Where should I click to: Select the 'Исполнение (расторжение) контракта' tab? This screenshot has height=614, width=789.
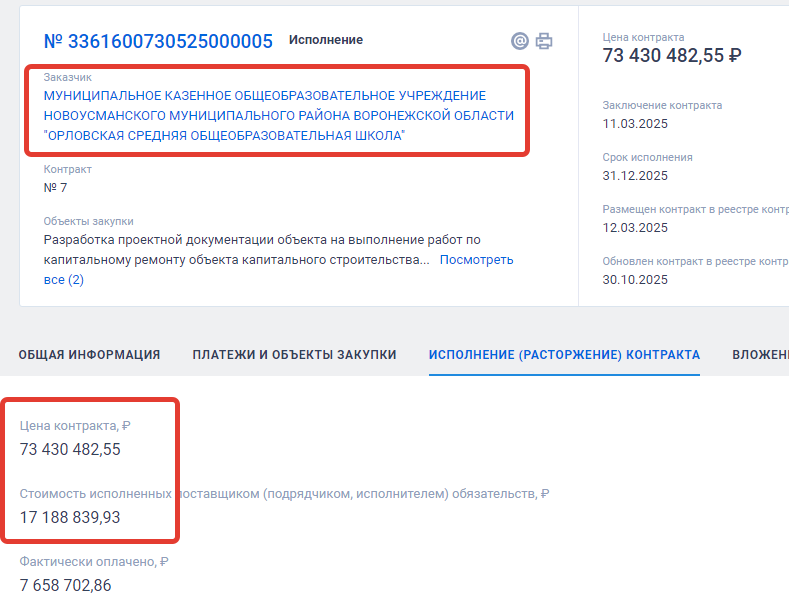coord(564,355)
